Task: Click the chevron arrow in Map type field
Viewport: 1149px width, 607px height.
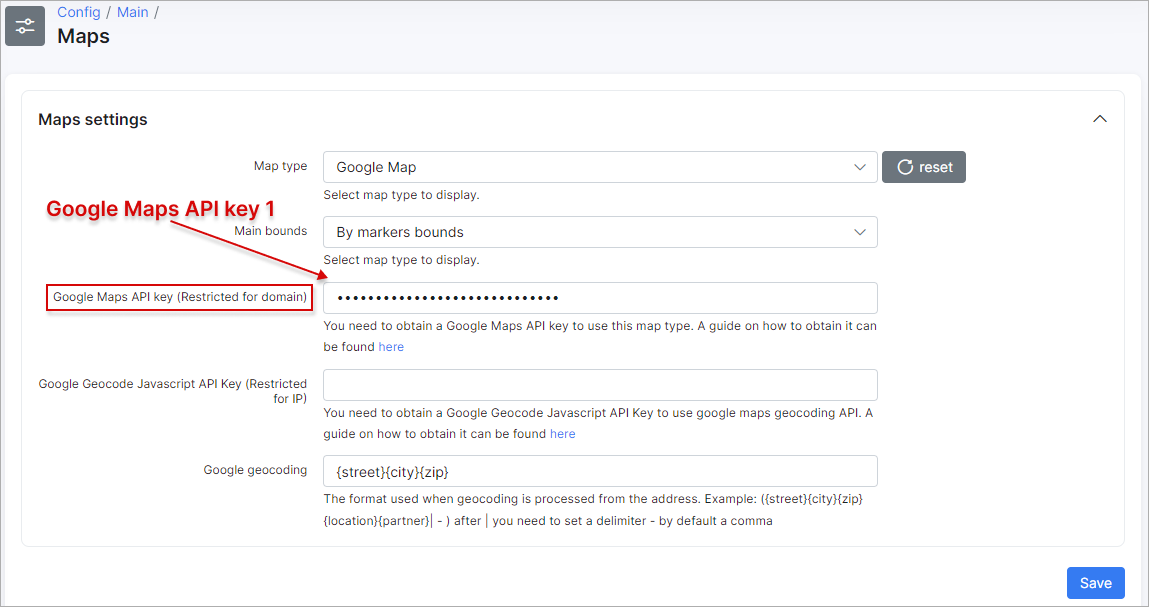Action: 860,167
